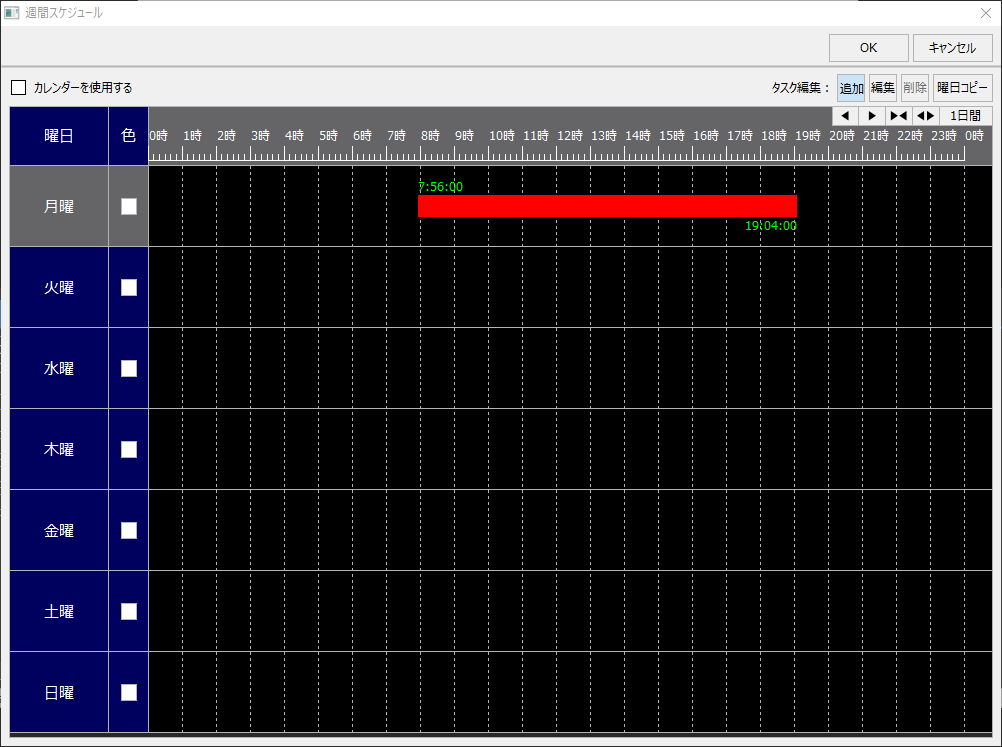Click the 編集 task edit button

[x=882, y=88]
